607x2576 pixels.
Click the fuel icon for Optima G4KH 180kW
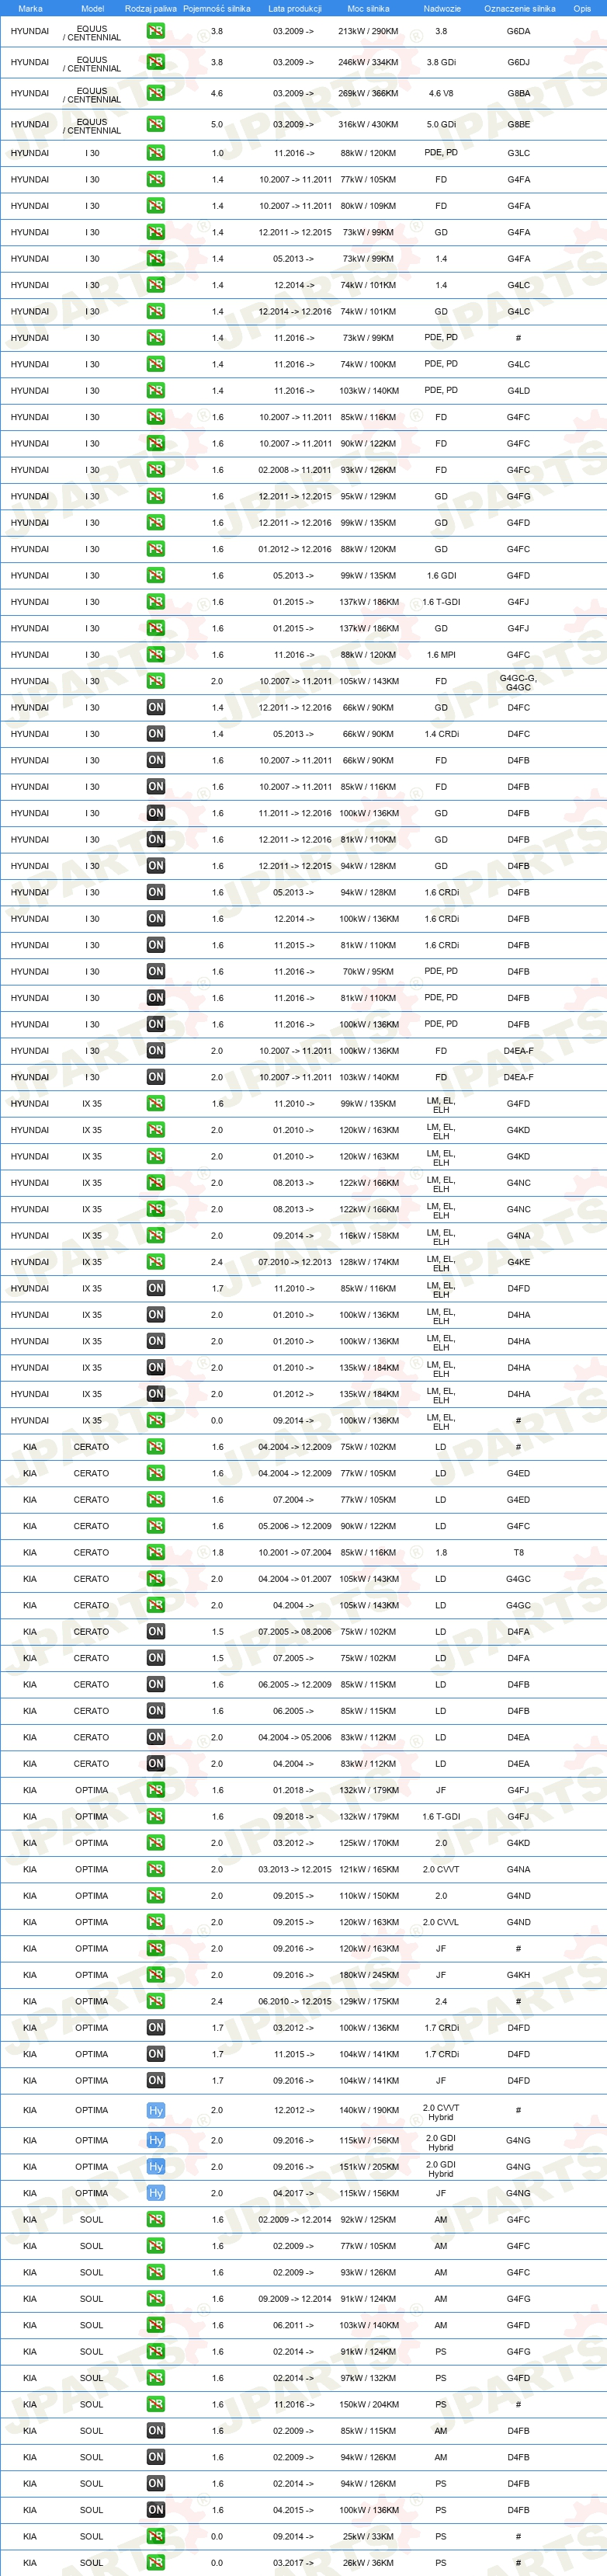click(x=156, y=1975)
